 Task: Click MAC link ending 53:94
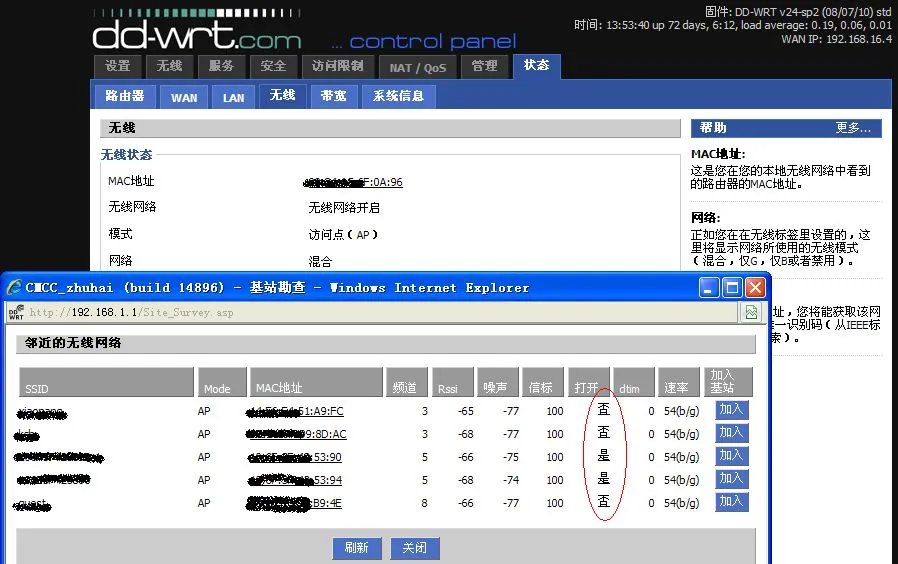pyautogui.click(x=295, y=480)
